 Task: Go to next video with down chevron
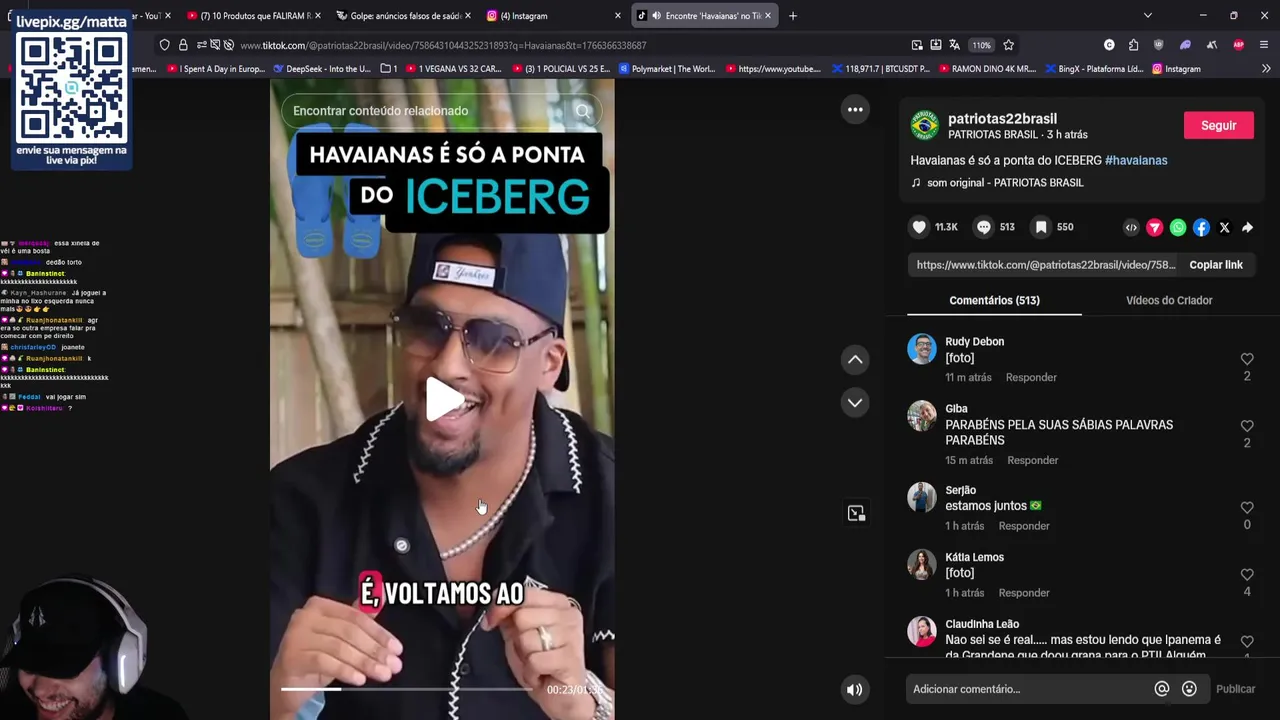point(855,403)
